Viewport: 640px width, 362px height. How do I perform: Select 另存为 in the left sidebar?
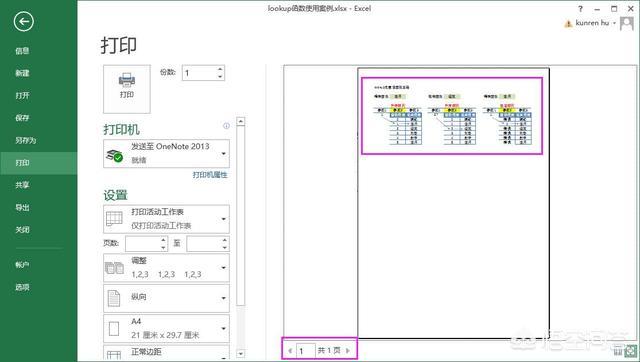(x=26, y=140)
